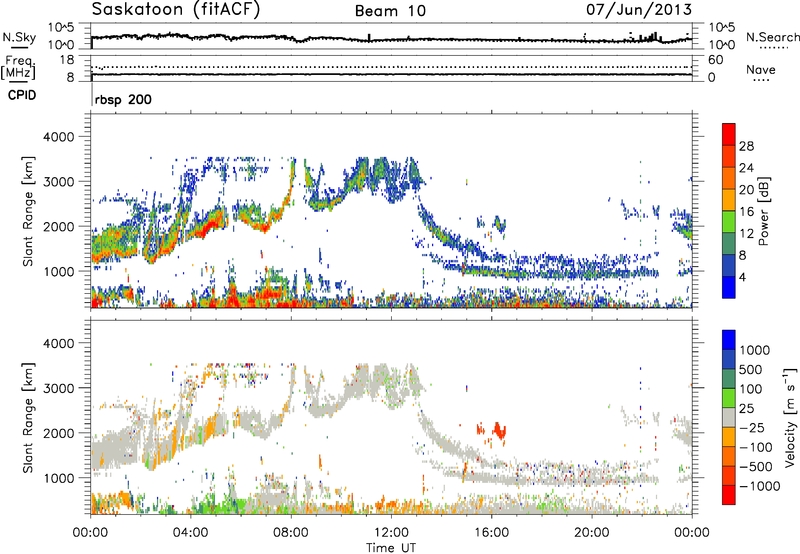
Task: Click the blue bottom segment of Power colorbar
Action: pyautogui.click(x=729, y=287)
